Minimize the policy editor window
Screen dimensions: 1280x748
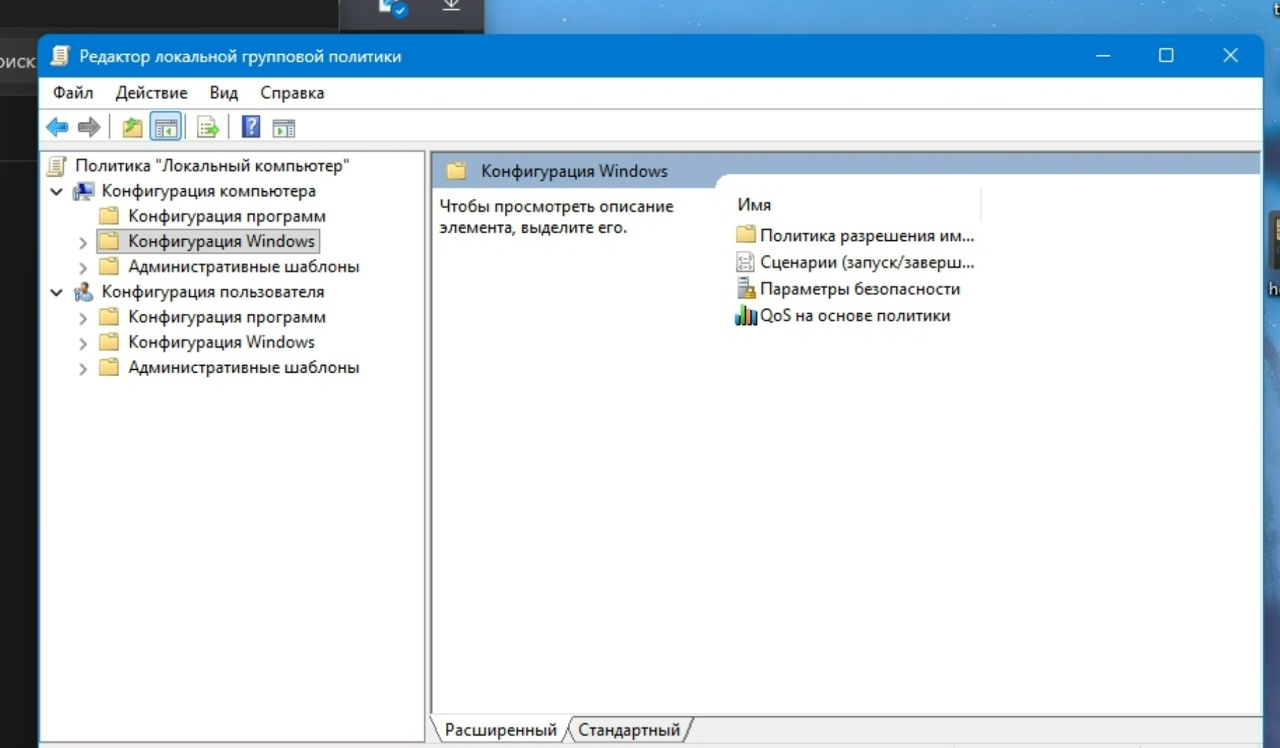click(x=1103, y=56)
